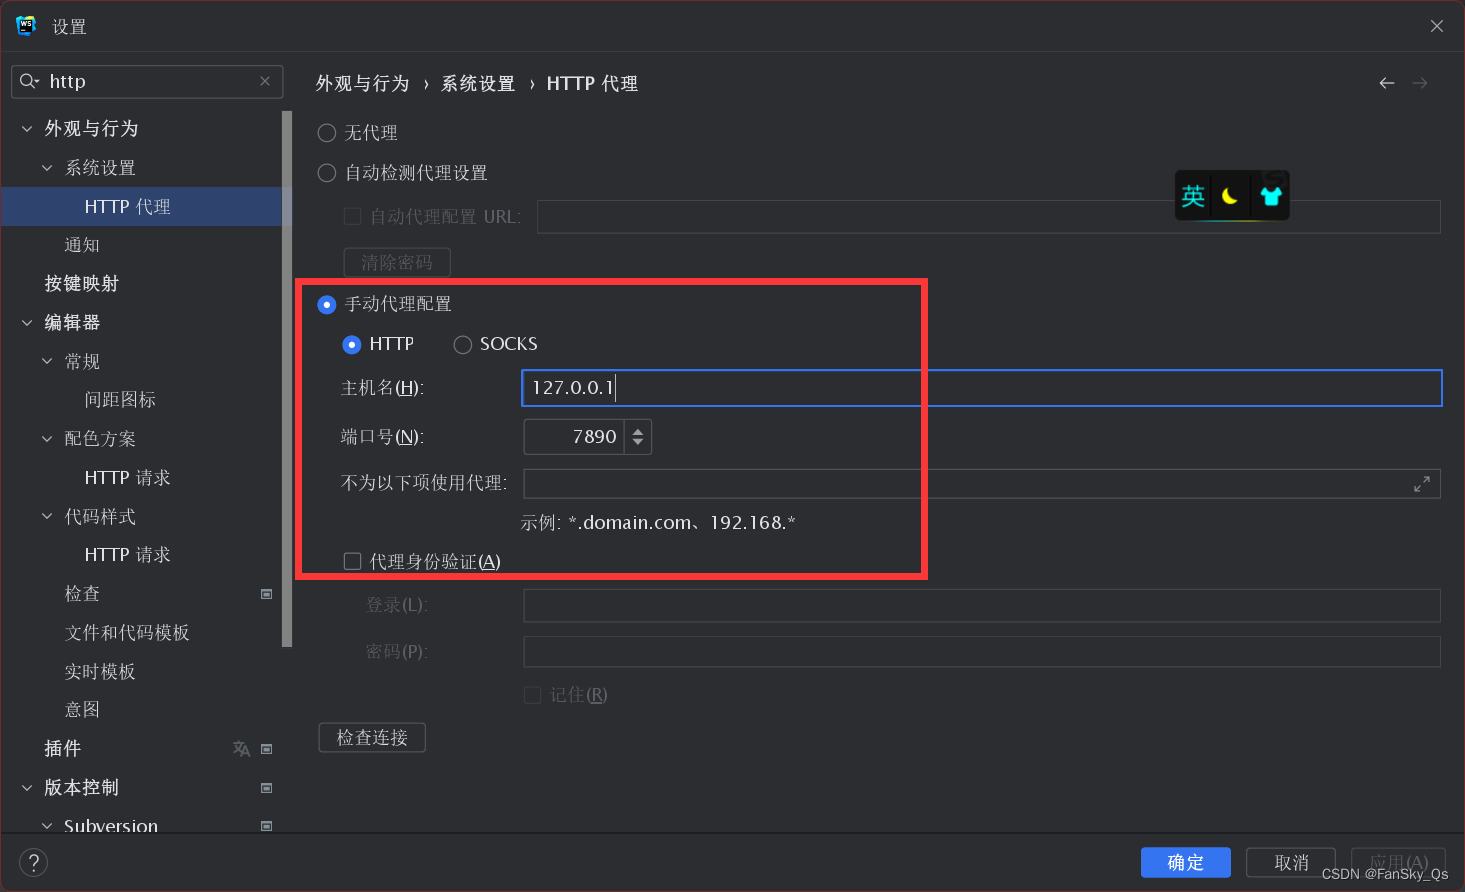Toggle the moon icon in the IME bar
This screenshot has height=892, width=1465.
(x=1230, y=196)
